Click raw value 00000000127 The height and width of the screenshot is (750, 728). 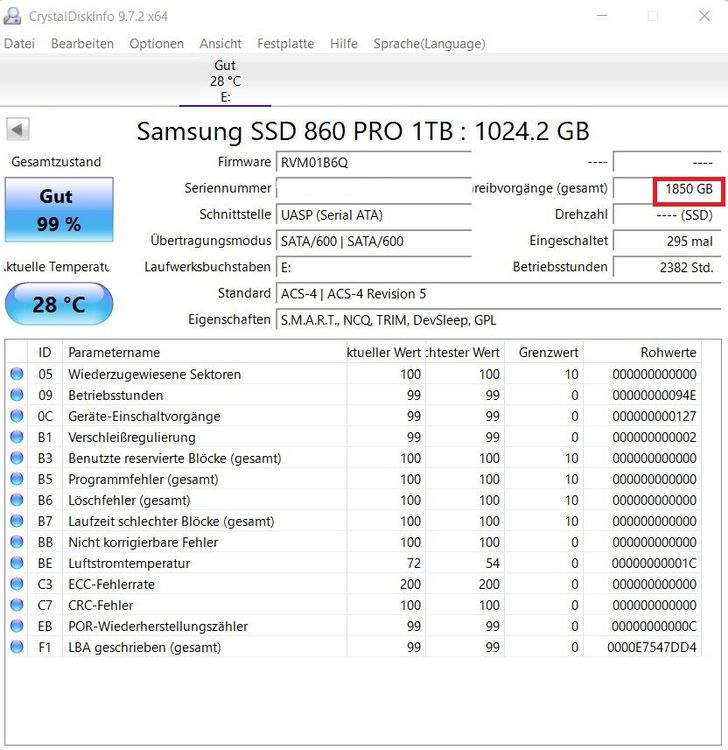click(x=654, y=416)
